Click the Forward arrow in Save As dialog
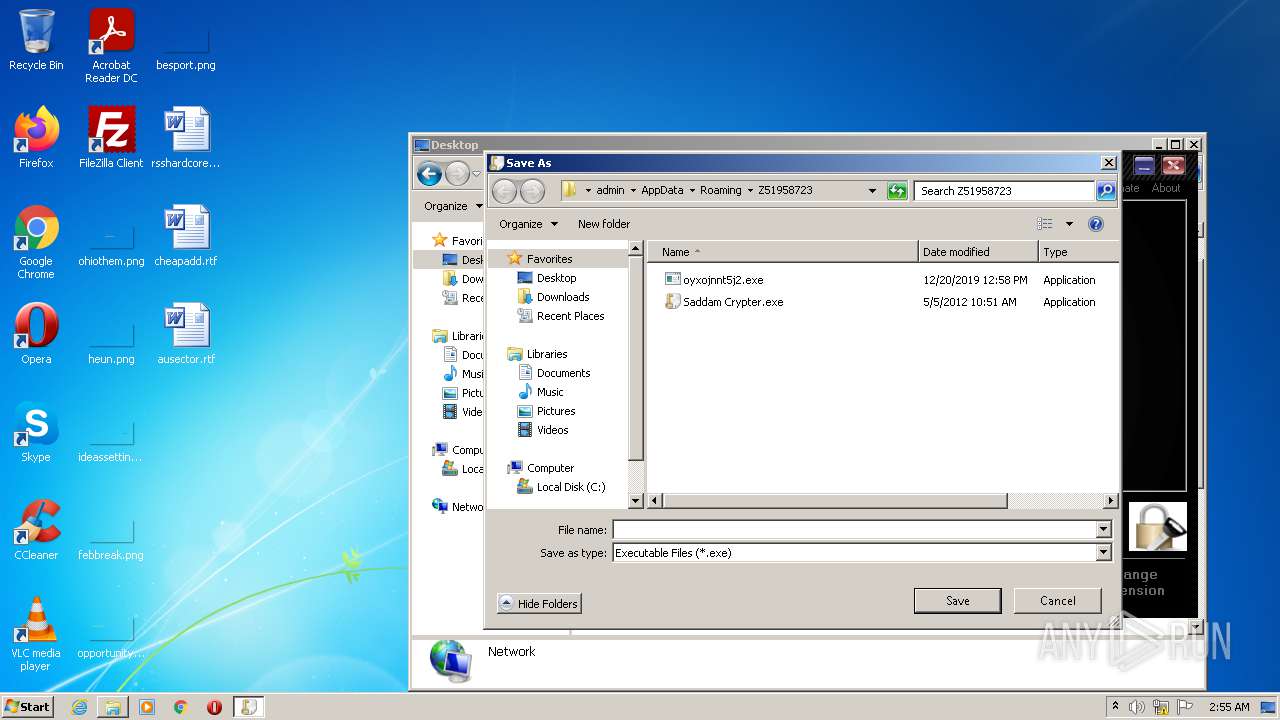 [533, 190]
